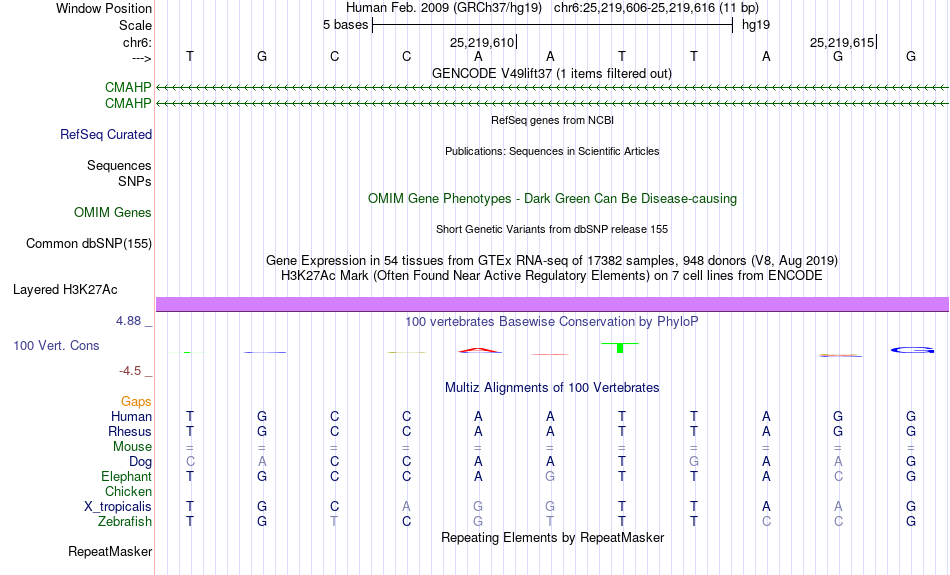Click 'Short Genetic Variants from dbSNP release 155'
This screenshot has height=575, width=950.
pos(552,230)
